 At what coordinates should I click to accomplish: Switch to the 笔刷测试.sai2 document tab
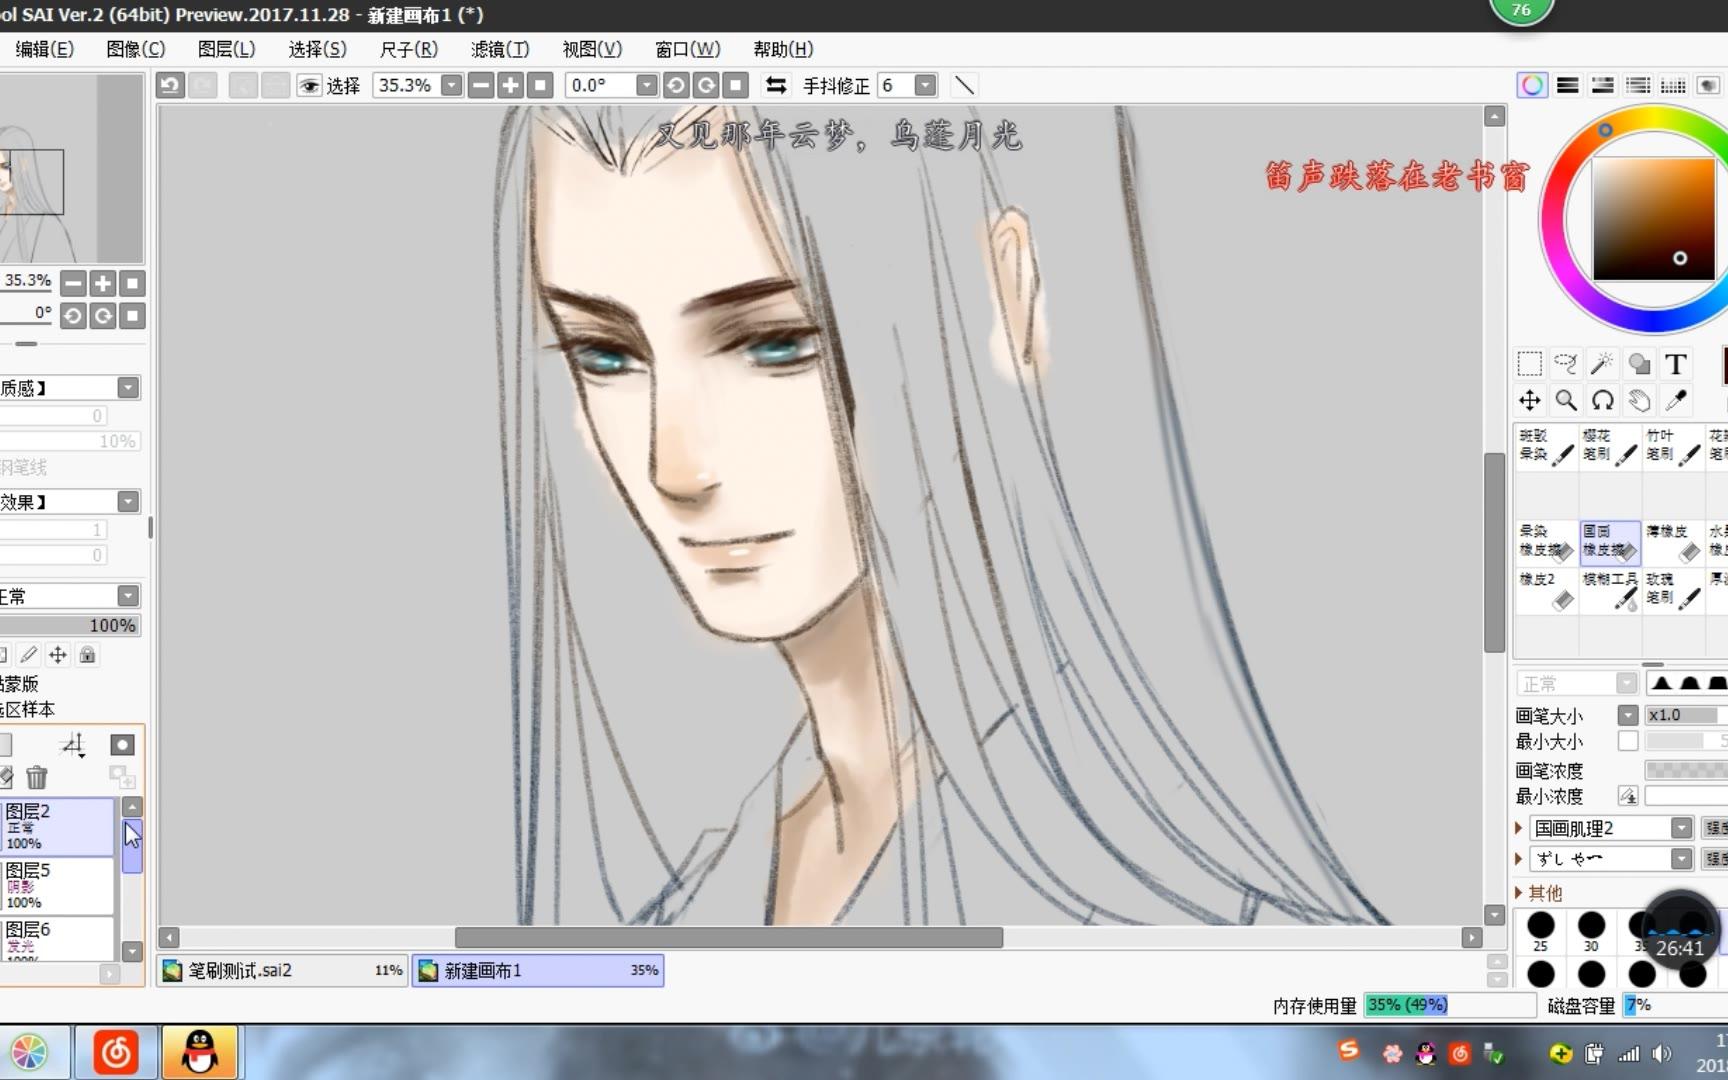tap(282, 970)
